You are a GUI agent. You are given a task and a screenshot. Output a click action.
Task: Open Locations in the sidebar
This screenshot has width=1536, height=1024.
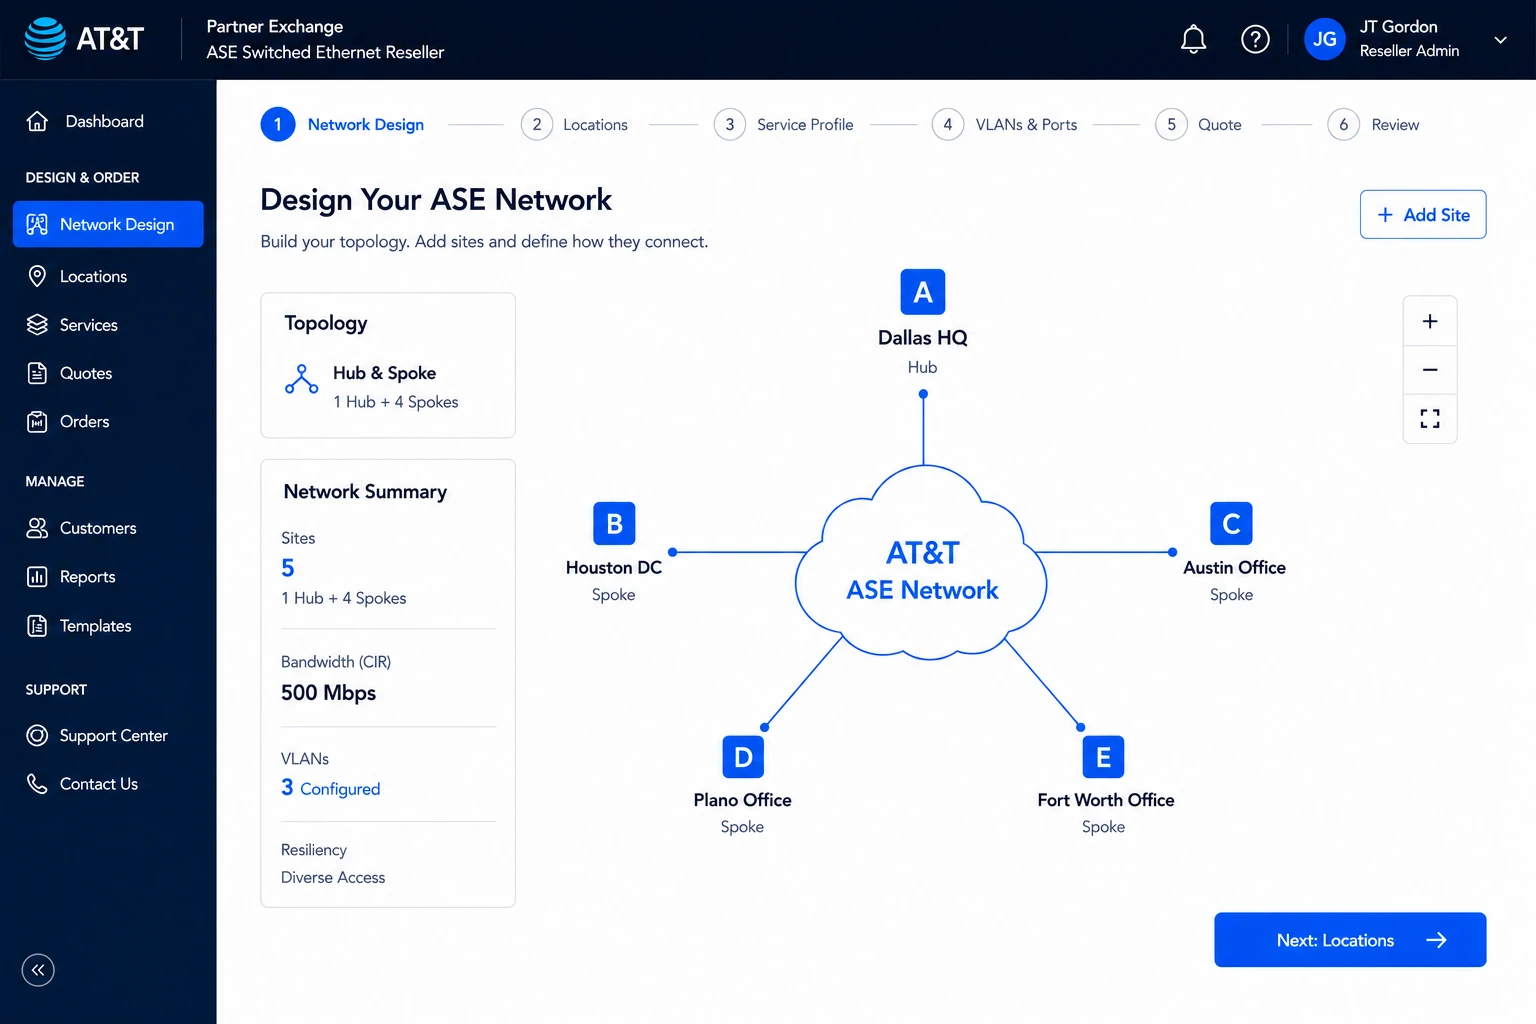click(x=108, y=276)
